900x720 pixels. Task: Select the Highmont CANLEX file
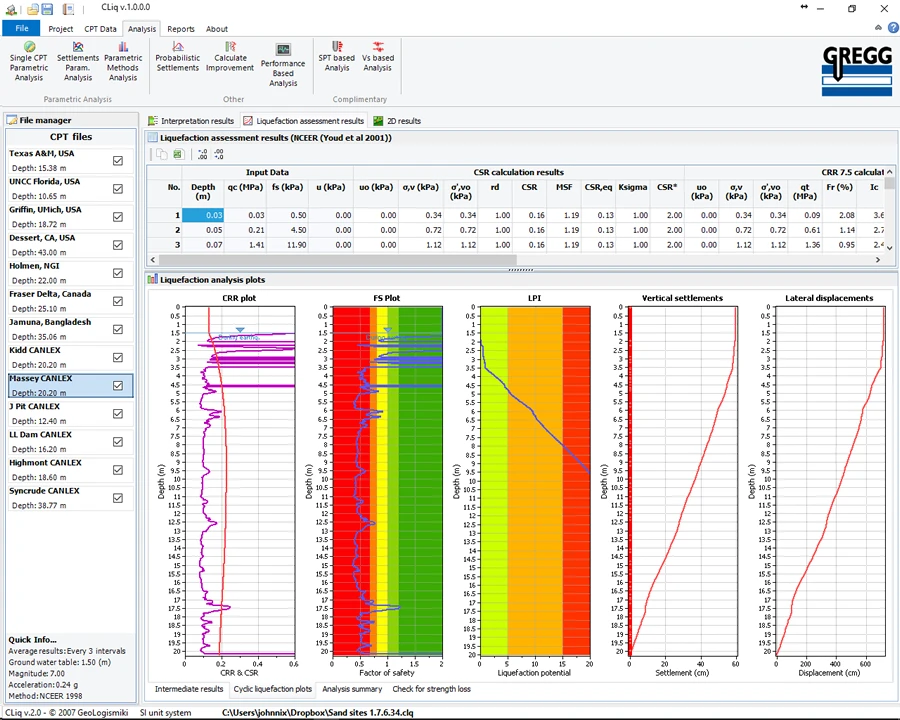coord(71,470)
